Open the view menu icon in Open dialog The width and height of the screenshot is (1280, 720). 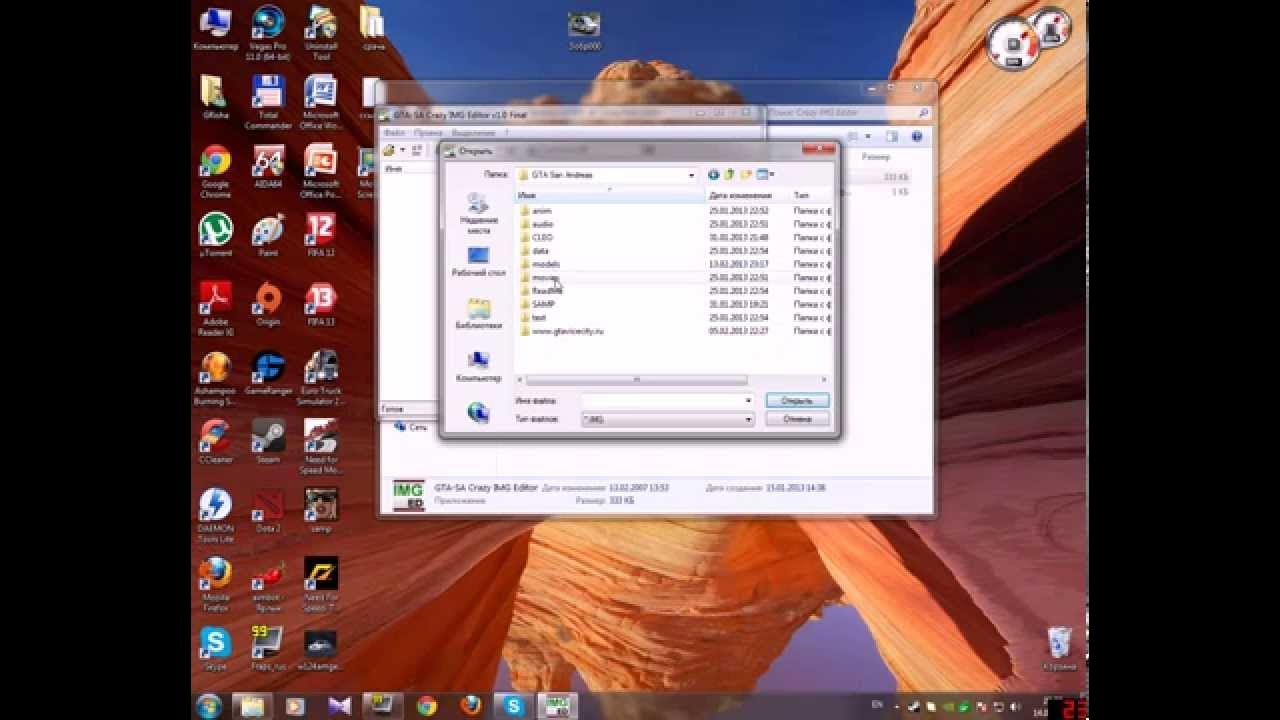click(765, 175)
